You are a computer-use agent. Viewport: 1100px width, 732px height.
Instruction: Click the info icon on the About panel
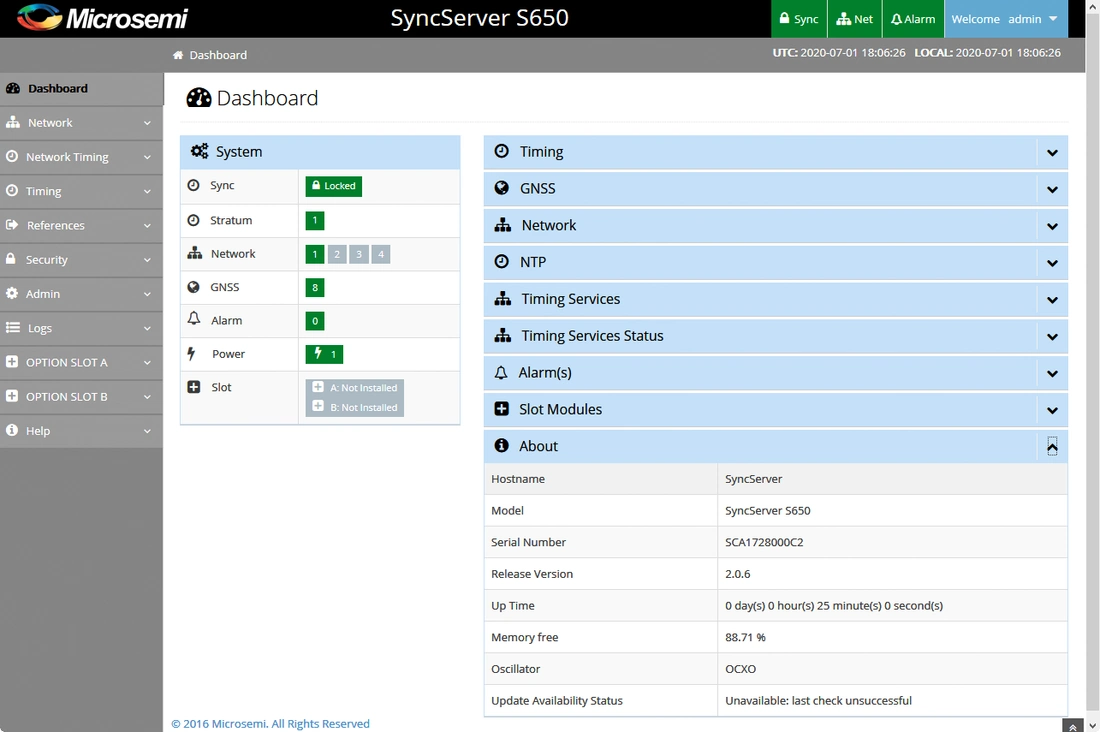502,445
